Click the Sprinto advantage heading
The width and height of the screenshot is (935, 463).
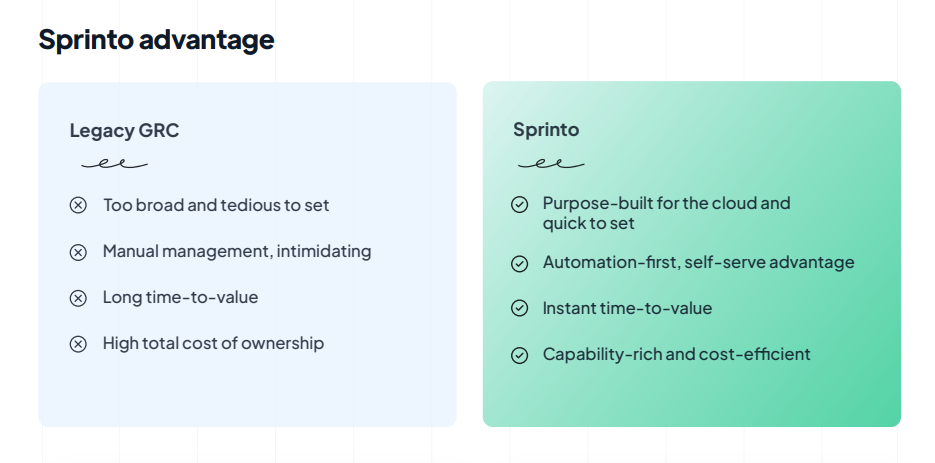point(156,39)
